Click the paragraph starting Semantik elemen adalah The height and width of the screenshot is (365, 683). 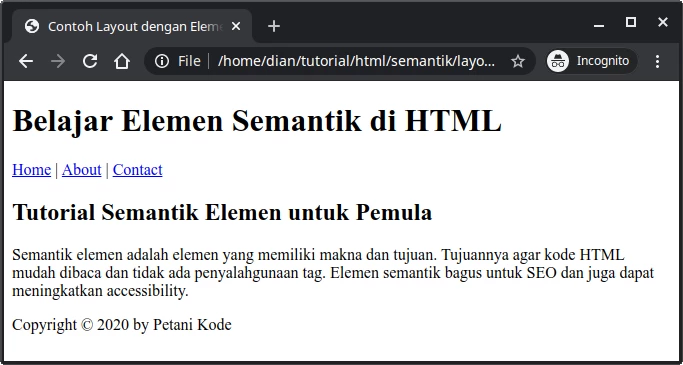click(x=333, y=273)
